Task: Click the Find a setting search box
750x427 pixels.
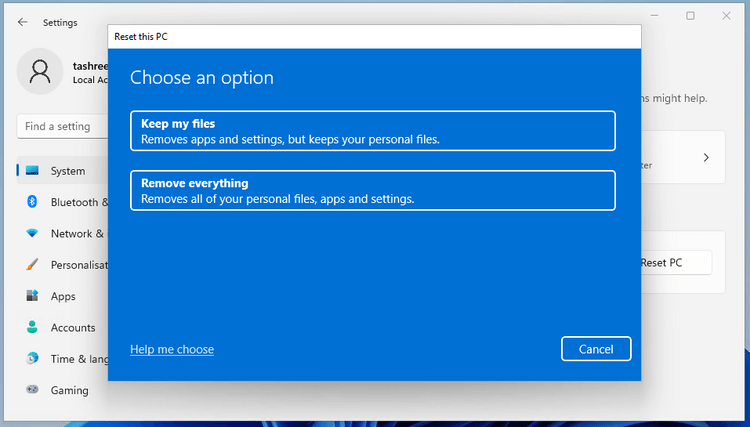Action: pos(62,127)
